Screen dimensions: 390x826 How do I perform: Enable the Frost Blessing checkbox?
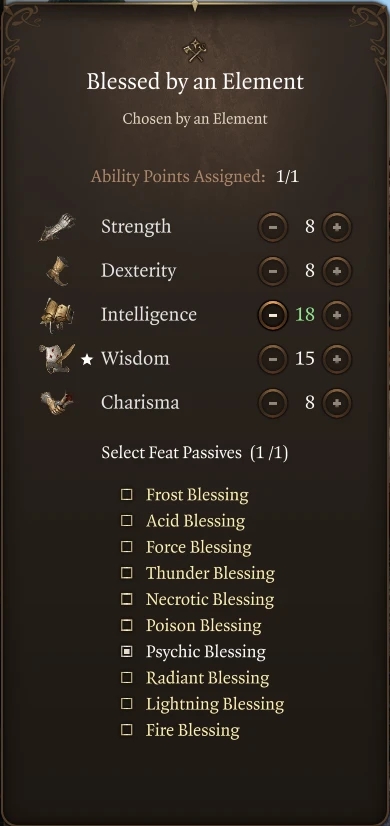126,495
